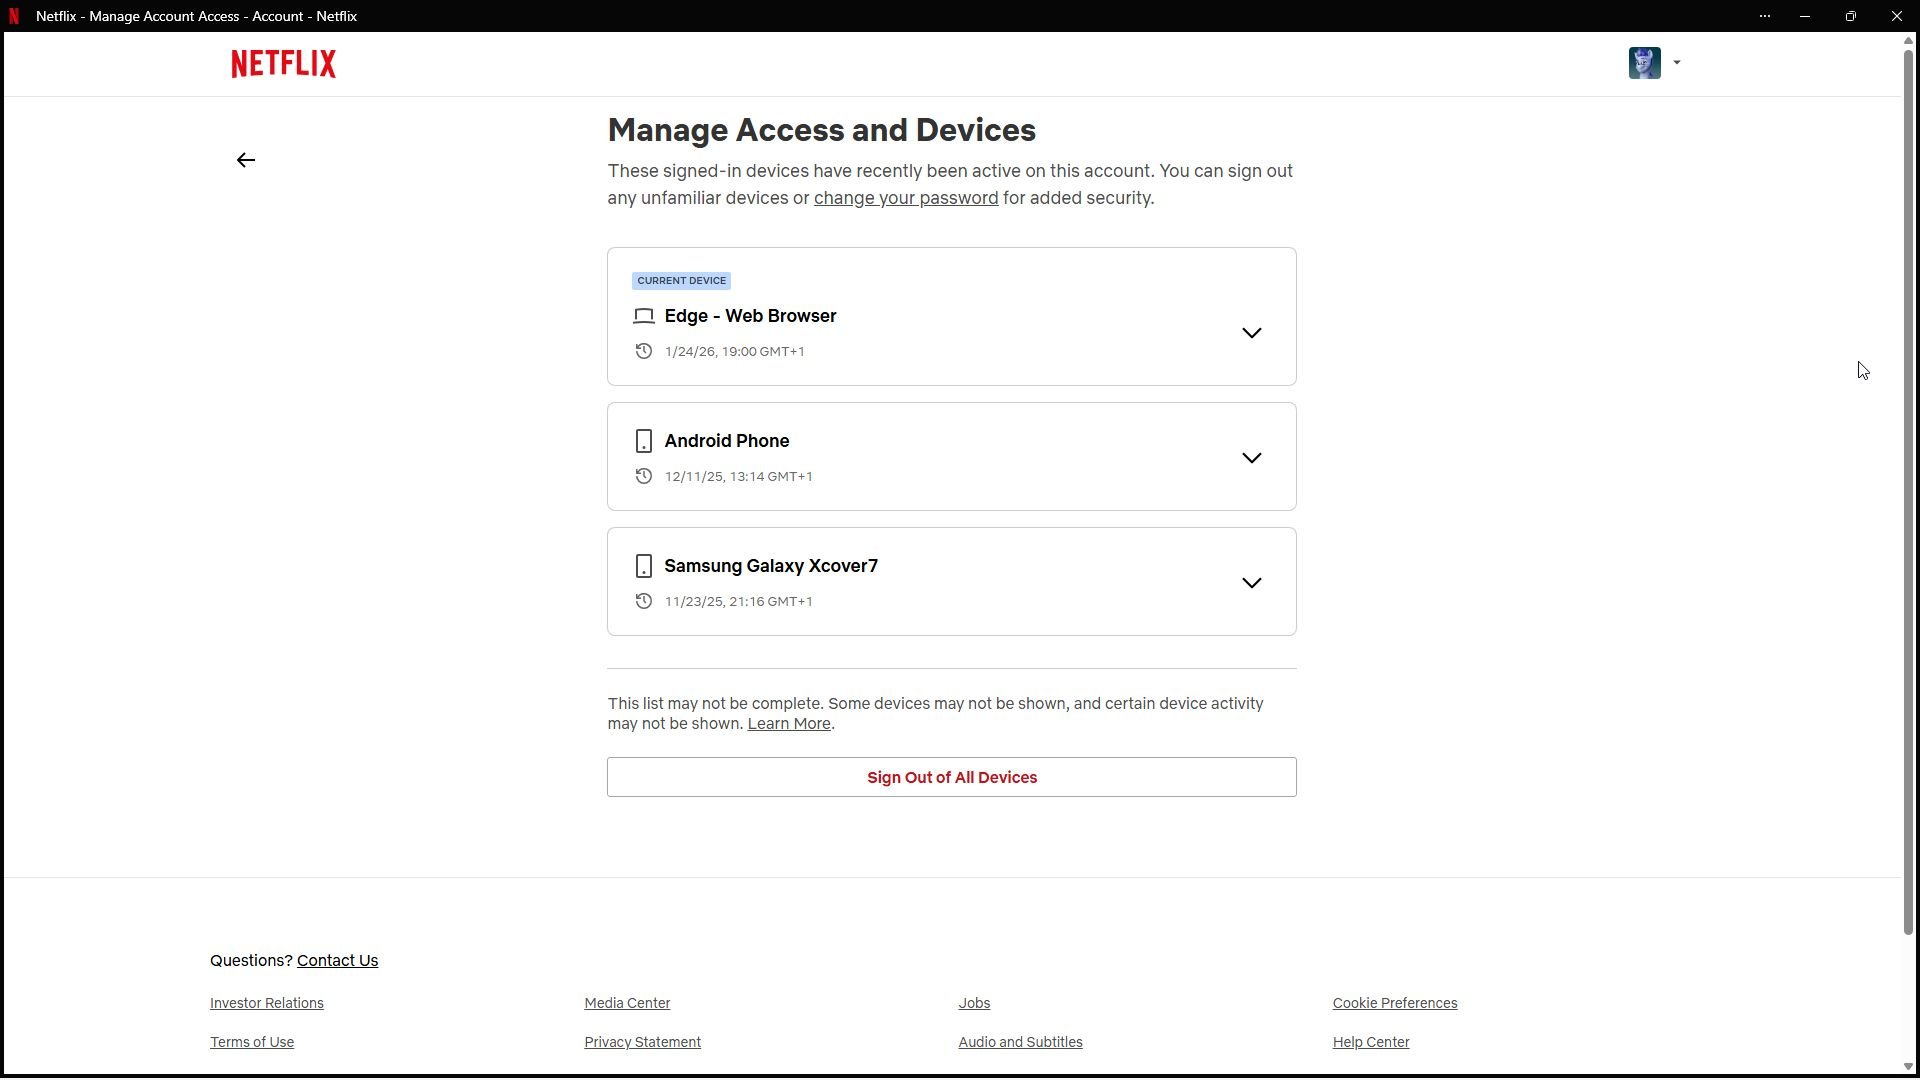Click the 12/11/25, 13:14 GMT+1 timestamp
Screen dimensions: 1920x1080
(x=738, y=477)
